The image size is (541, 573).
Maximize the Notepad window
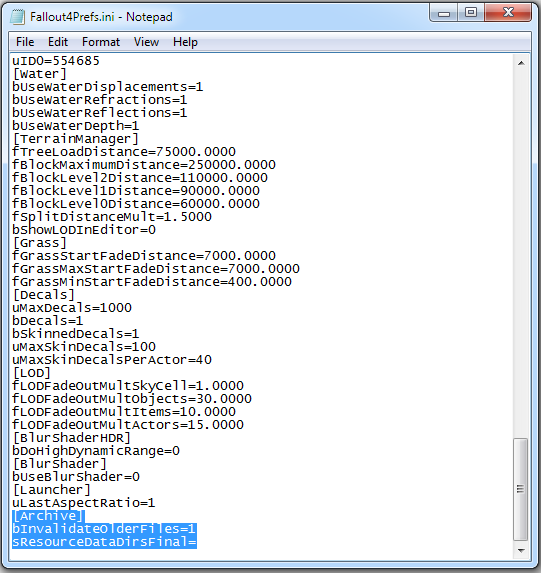pyautogui.click(x=471, y=13)
